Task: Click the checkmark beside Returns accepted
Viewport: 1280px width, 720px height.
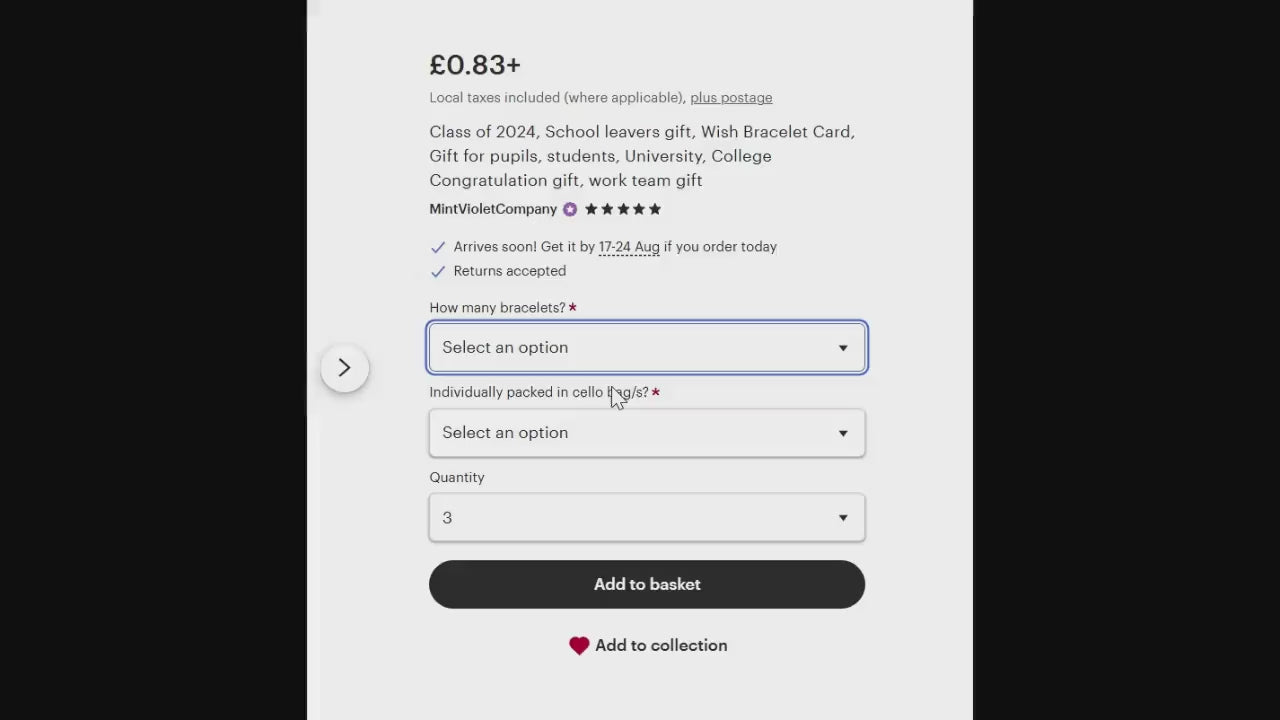Action: click(437, 271)
